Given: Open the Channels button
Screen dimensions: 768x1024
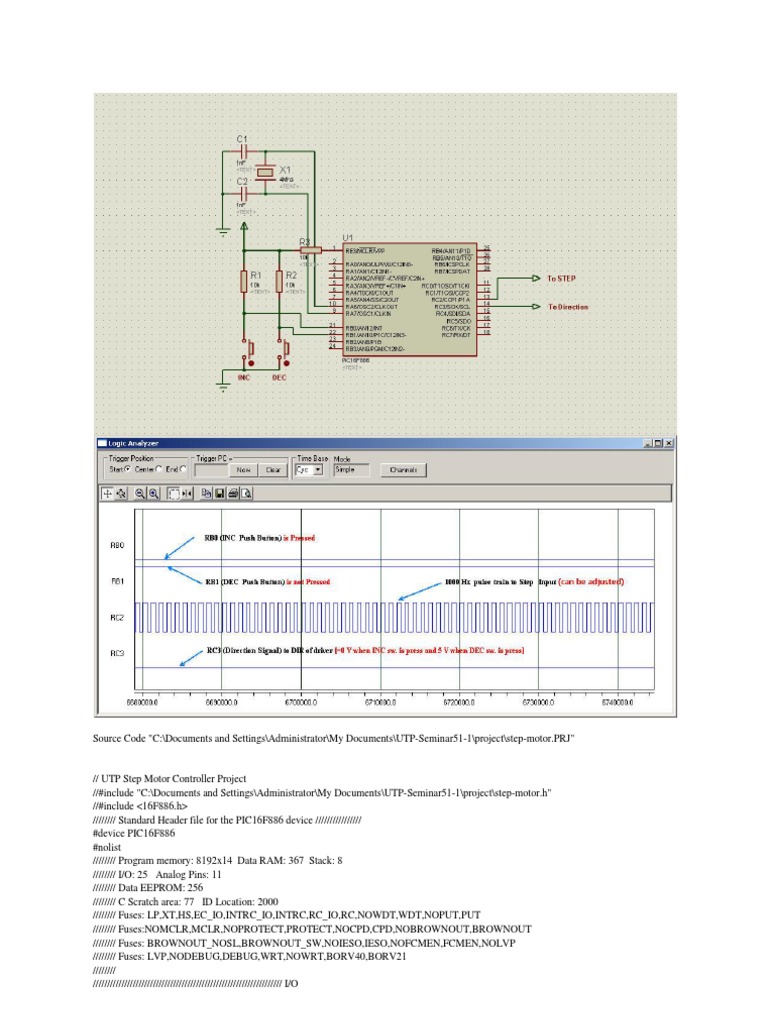Looking at the screenshot, I should click(x=403, y=469).
